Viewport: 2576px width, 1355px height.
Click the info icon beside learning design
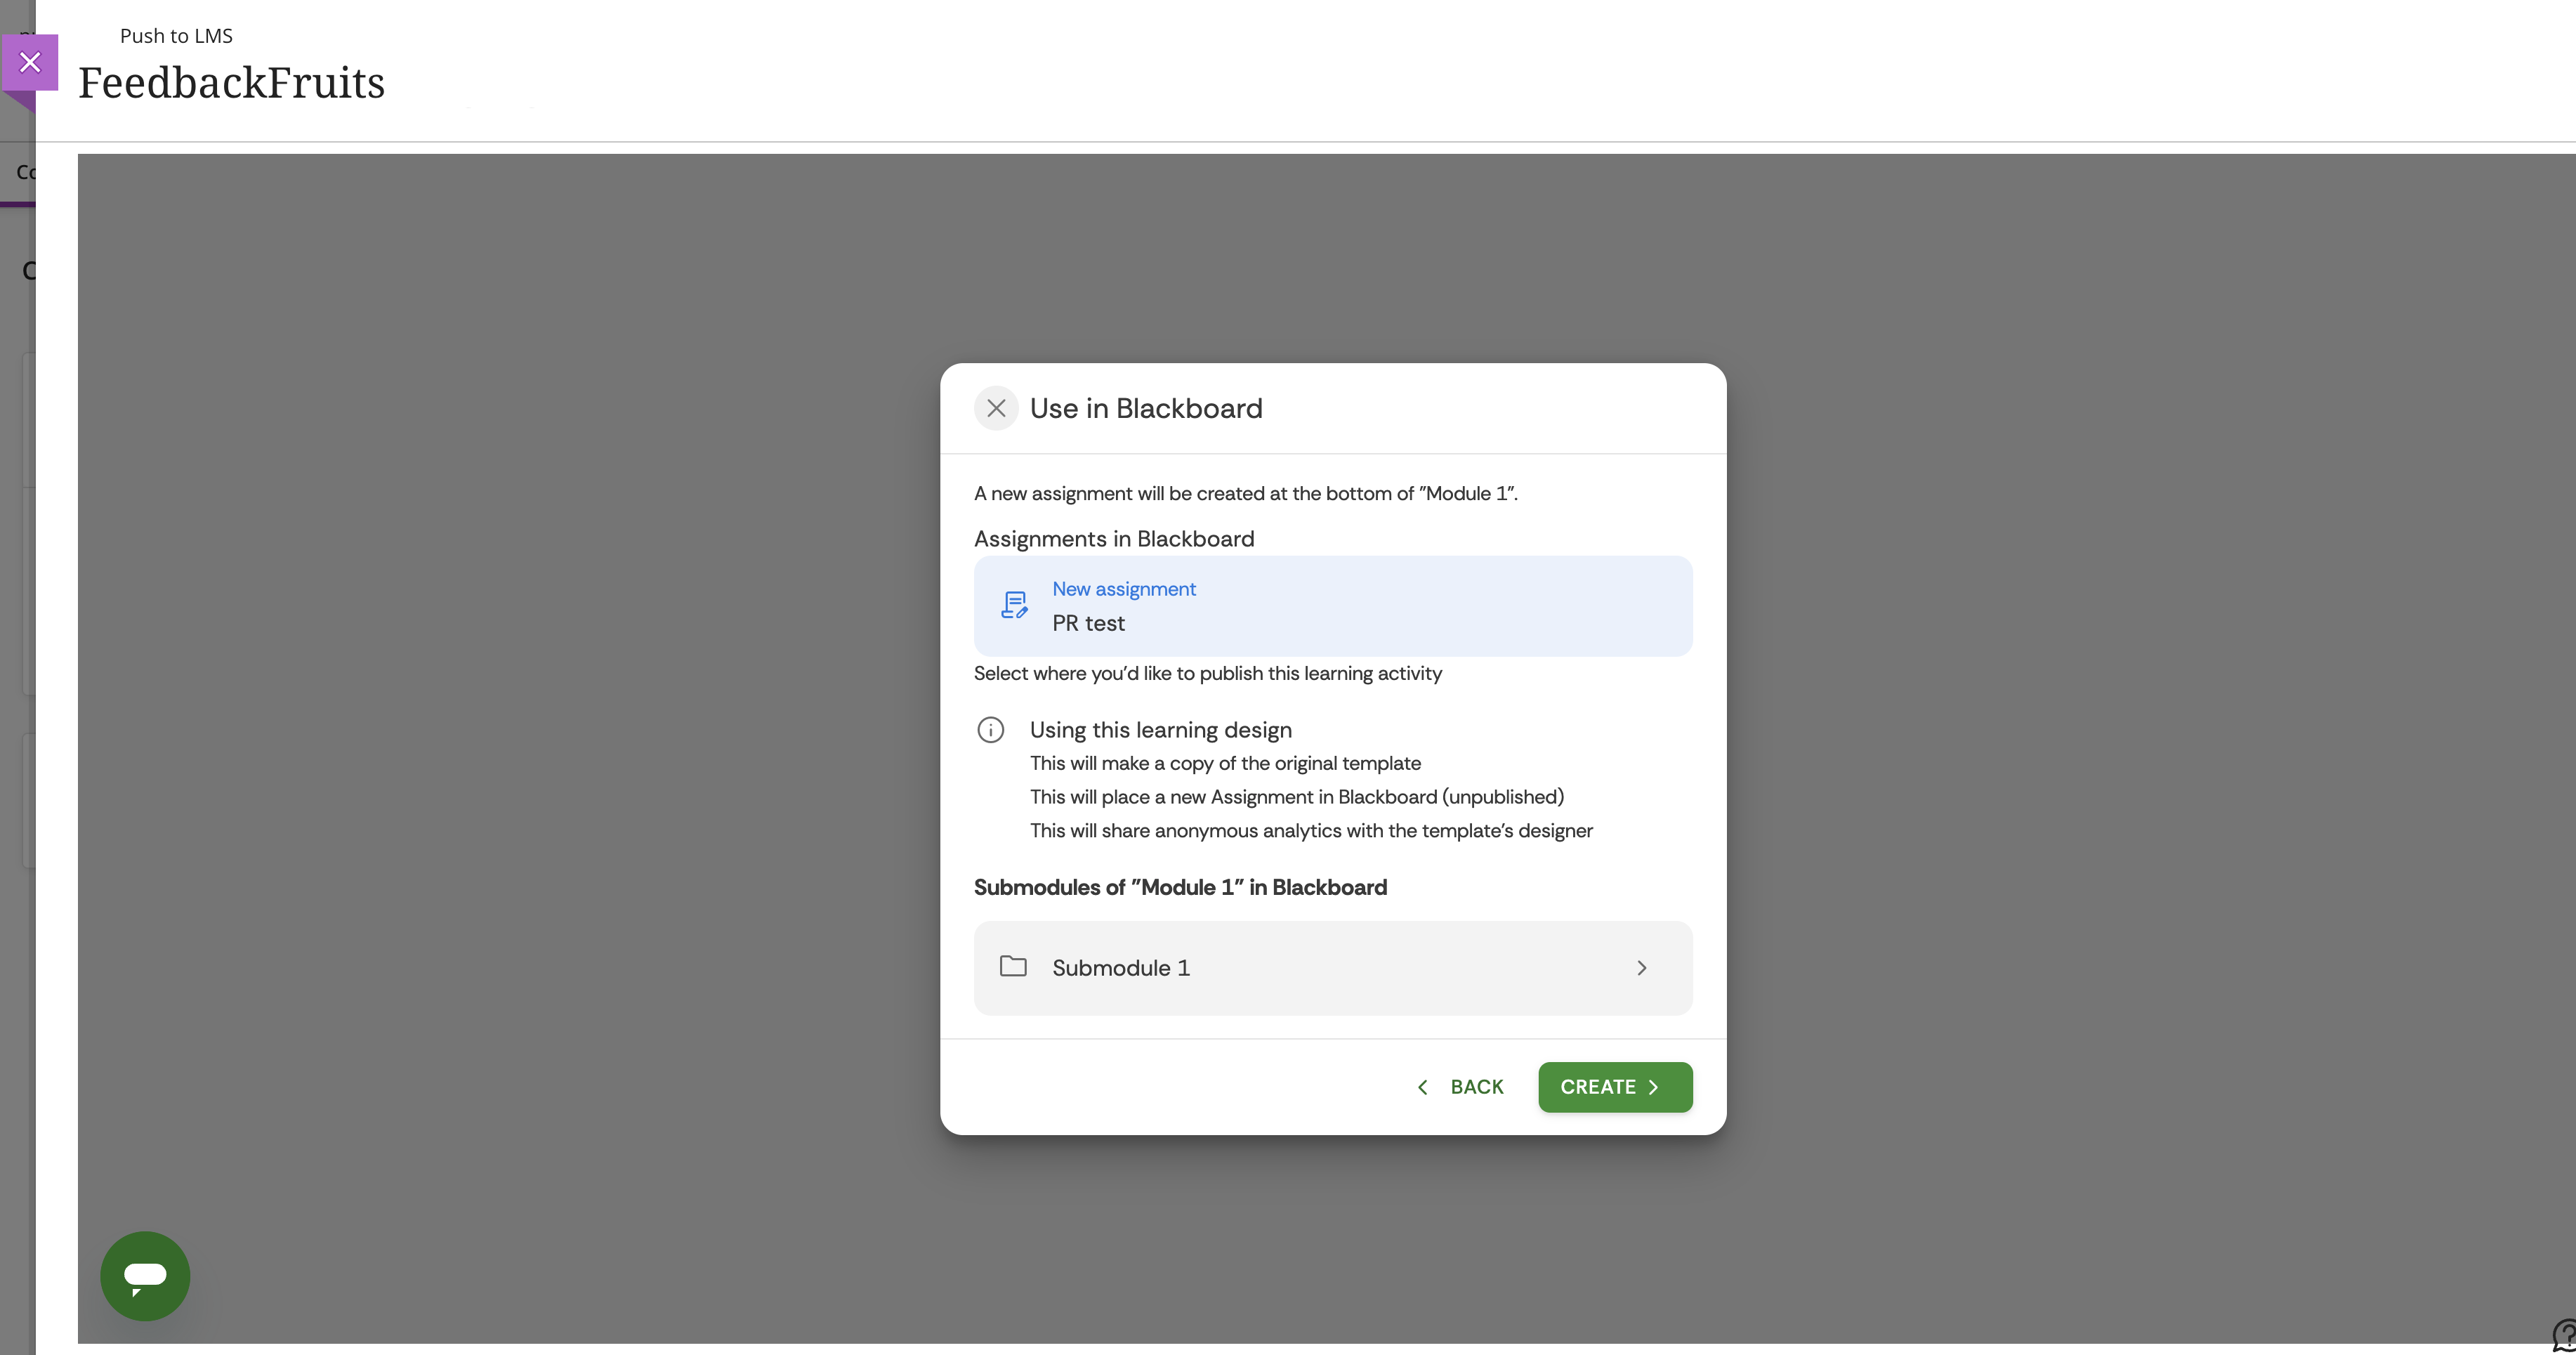coord(990,730)
